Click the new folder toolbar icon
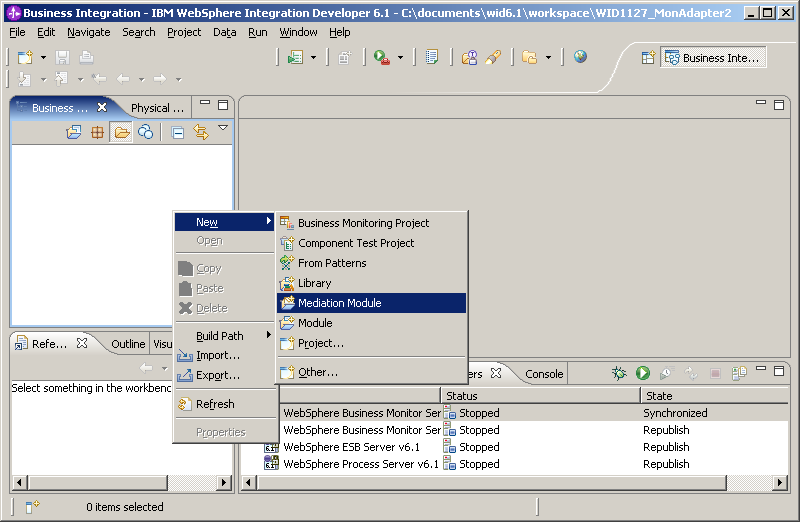 click(x=530, y=57)
